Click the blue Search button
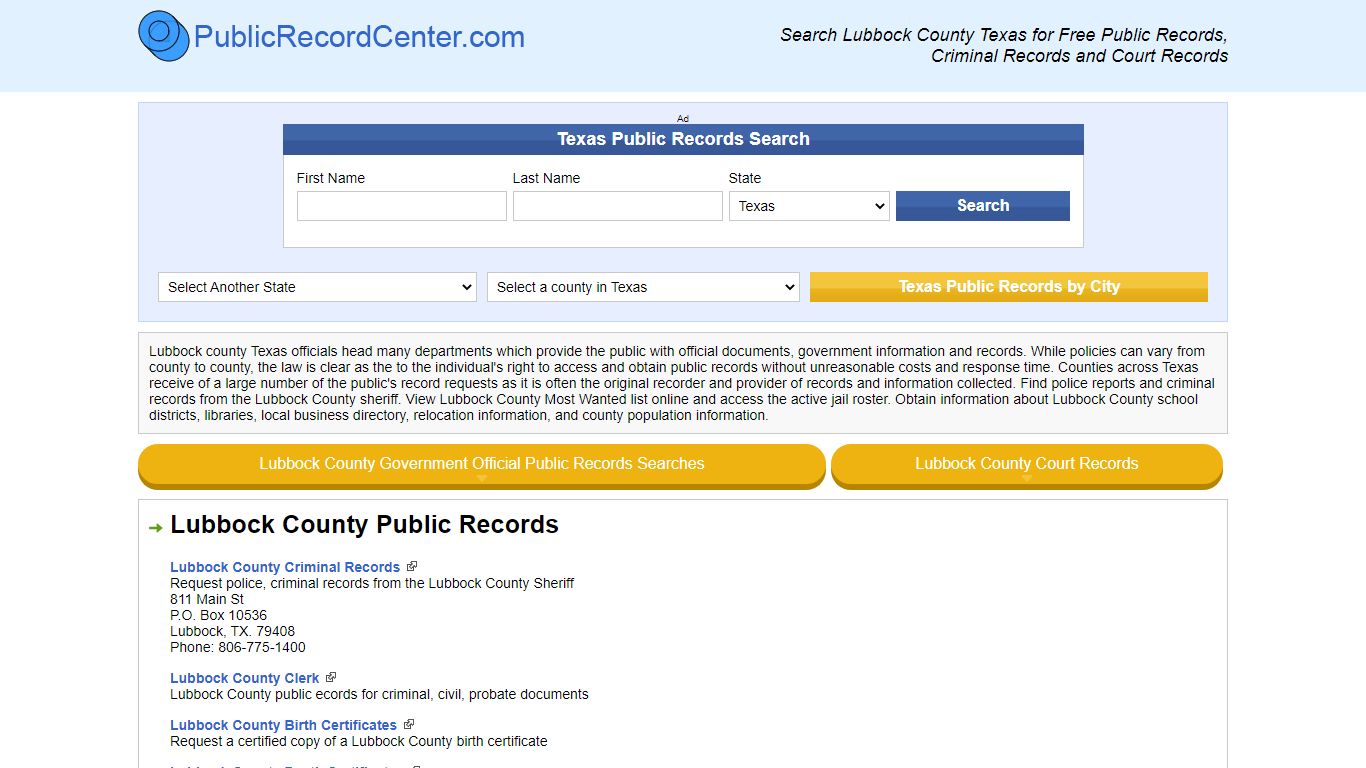 tap(983, 206)
